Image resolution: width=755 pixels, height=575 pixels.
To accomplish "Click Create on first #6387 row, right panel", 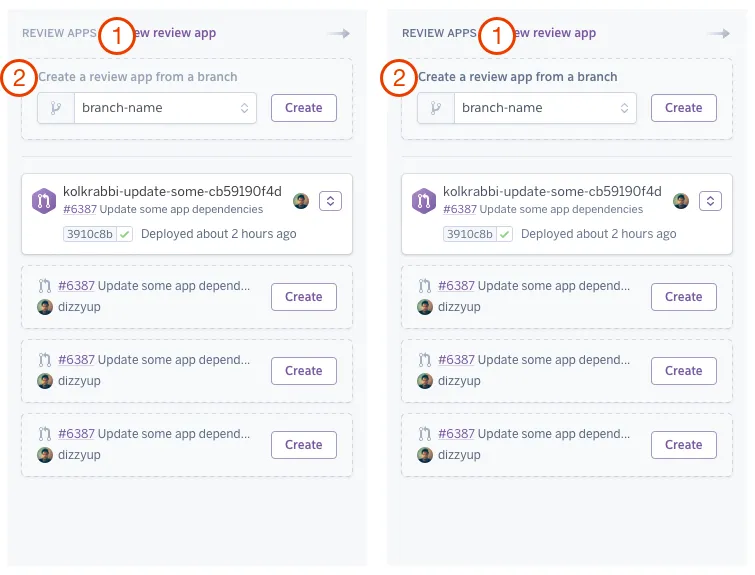I will coord(684,297).
